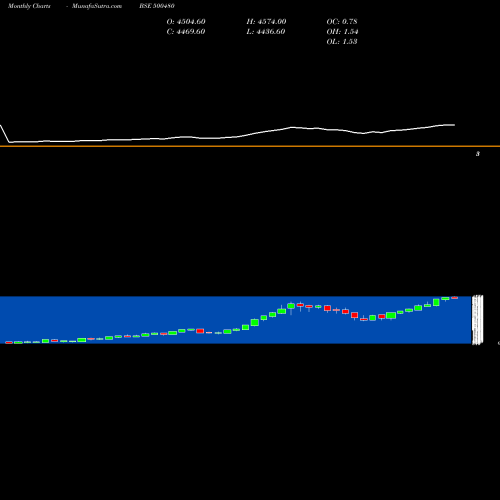Viewport: 500px width, 500px height.
Task: Click the 'OH: 1.54' value
Action: pos(342,32)
